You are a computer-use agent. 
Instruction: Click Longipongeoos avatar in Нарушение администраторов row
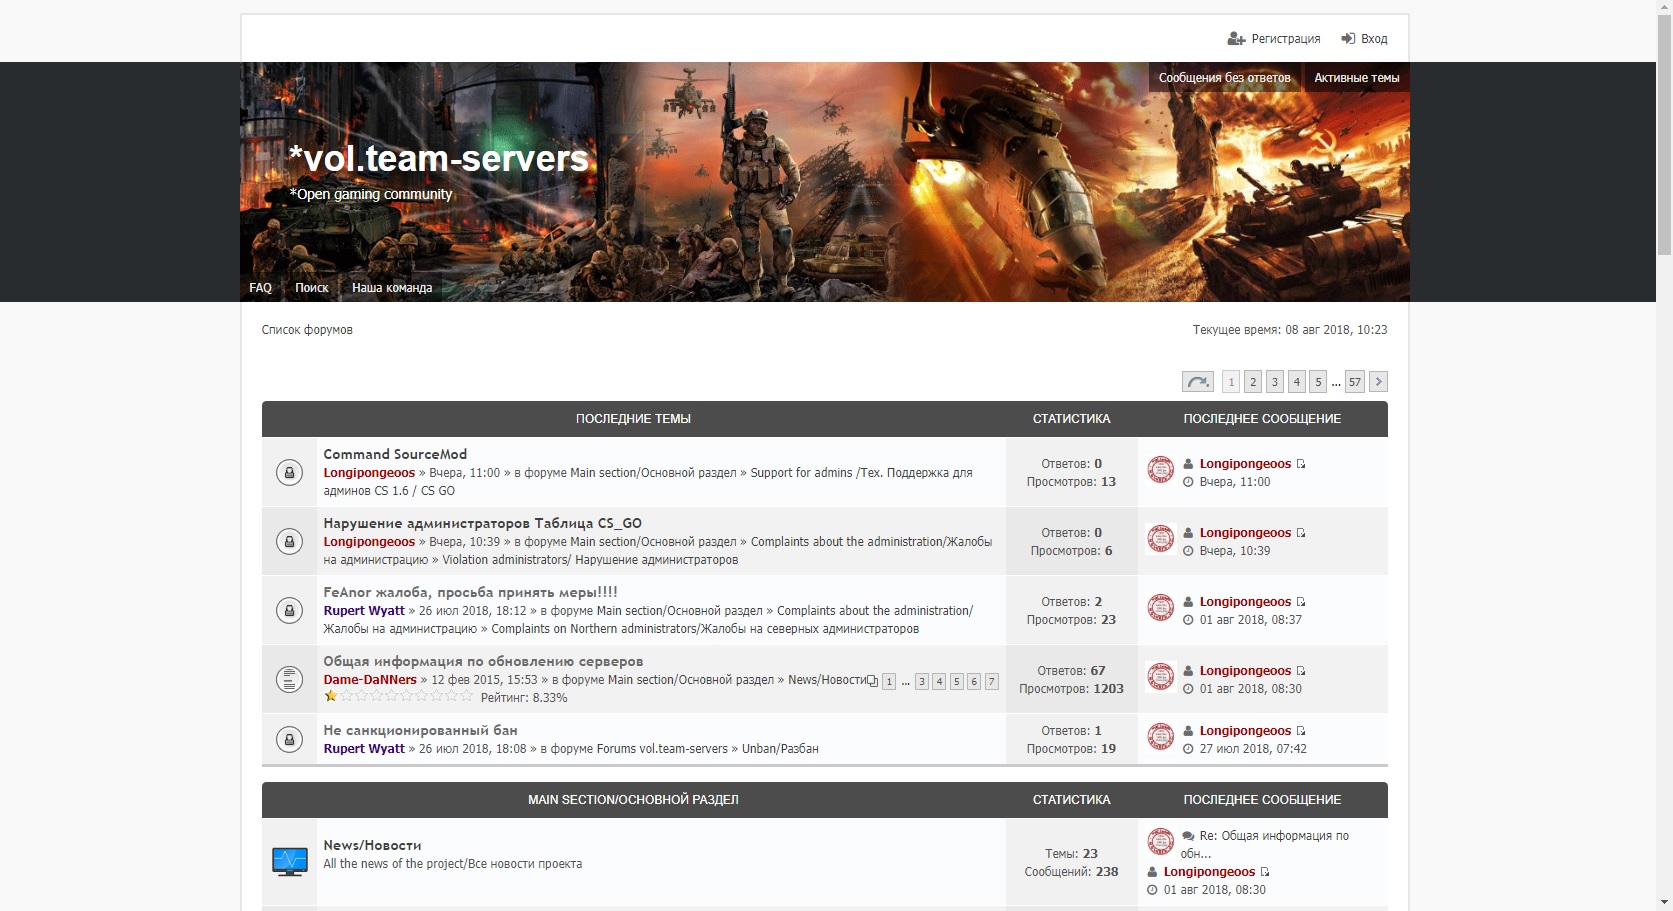1160,538
